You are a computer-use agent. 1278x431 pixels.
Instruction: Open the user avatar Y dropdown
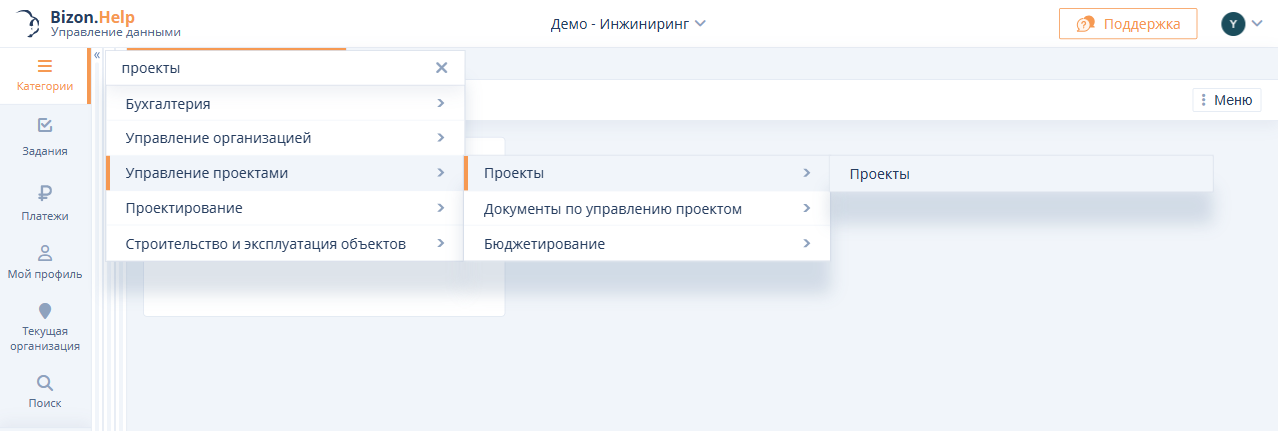coord(1242,24)
